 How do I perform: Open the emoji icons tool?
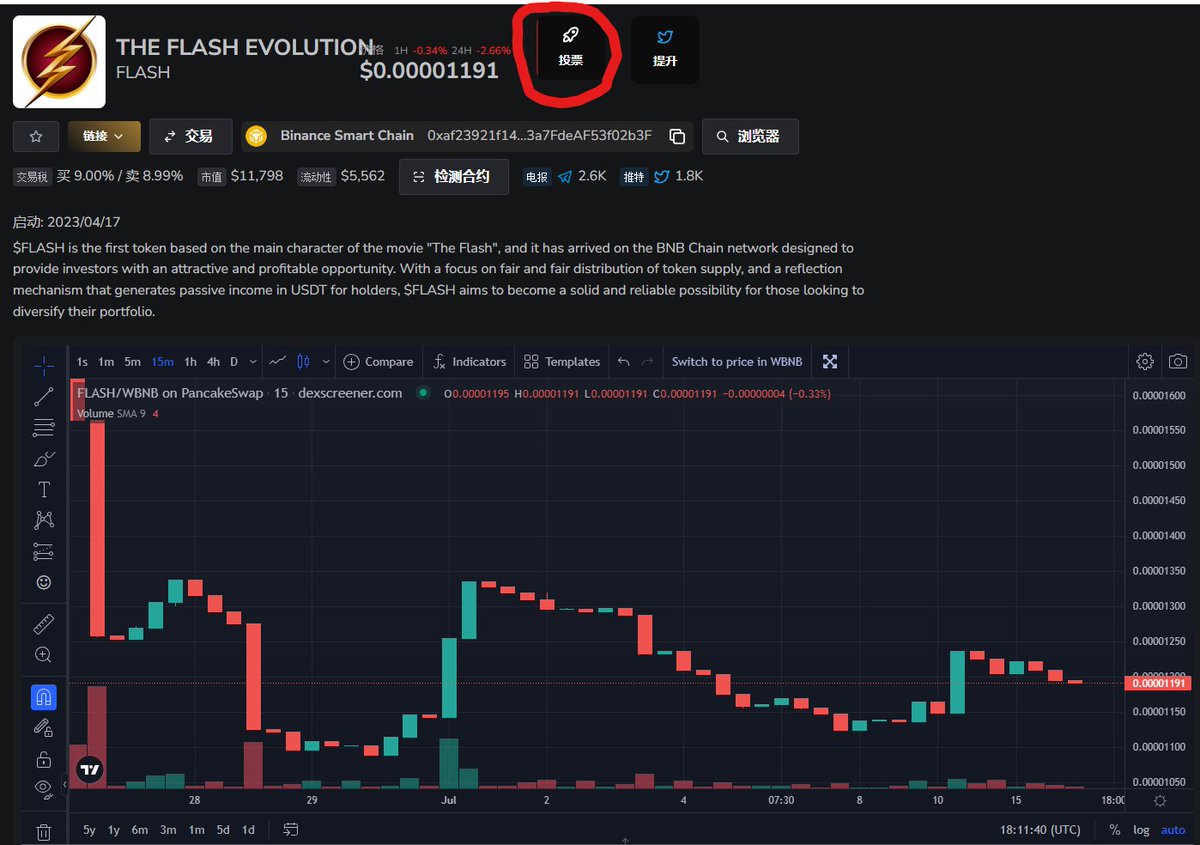click(x=44, y=582)
